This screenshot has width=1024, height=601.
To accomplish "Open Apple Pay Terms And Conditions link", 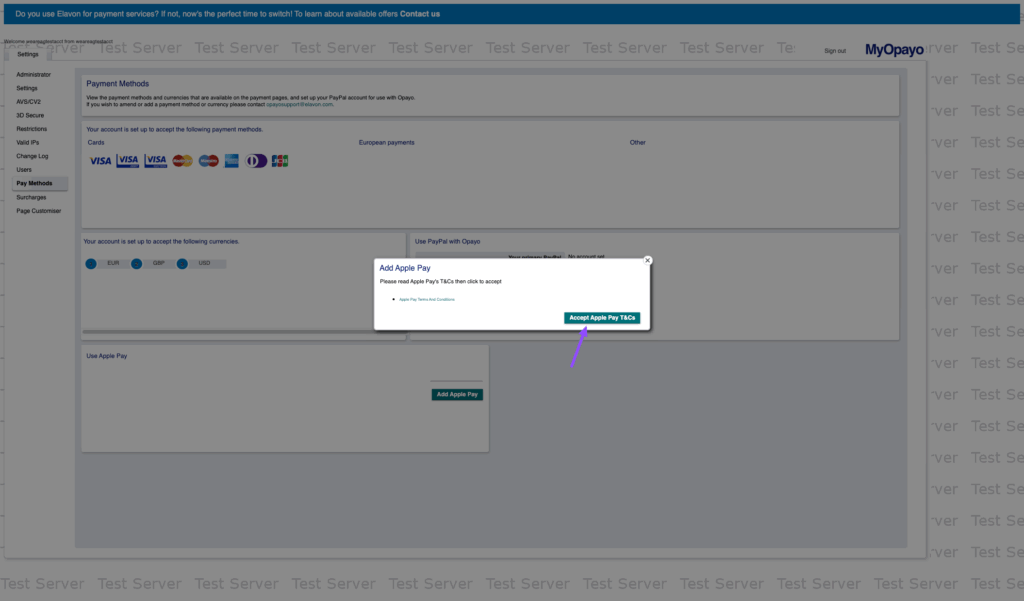I will click(427, 299).
